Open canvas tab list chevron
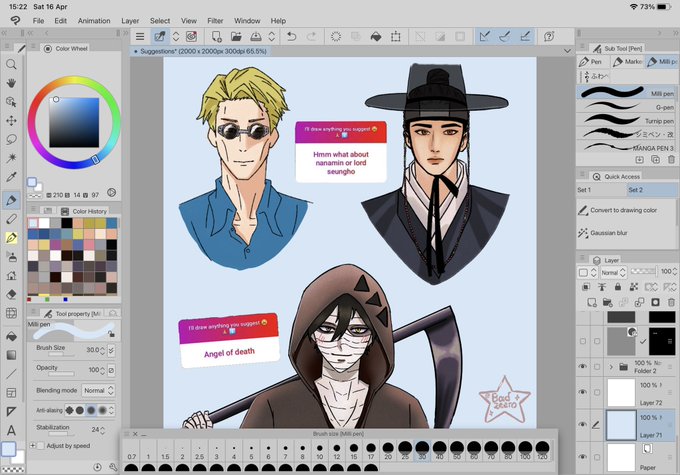 click(567, 51)
